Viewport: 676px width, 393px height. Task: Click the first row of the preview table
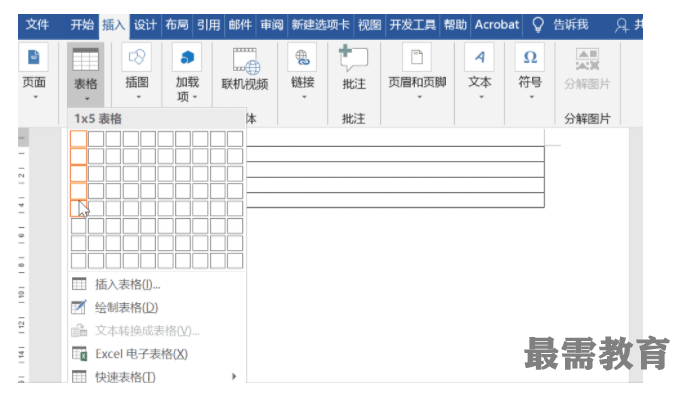pos(395,154)
